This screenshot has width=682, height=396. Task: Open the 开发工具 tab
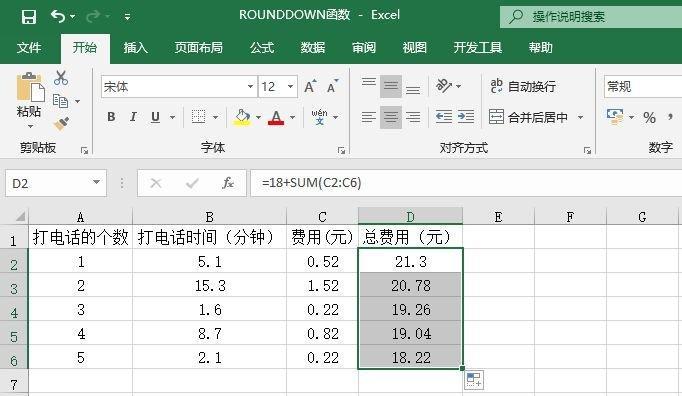478,47
